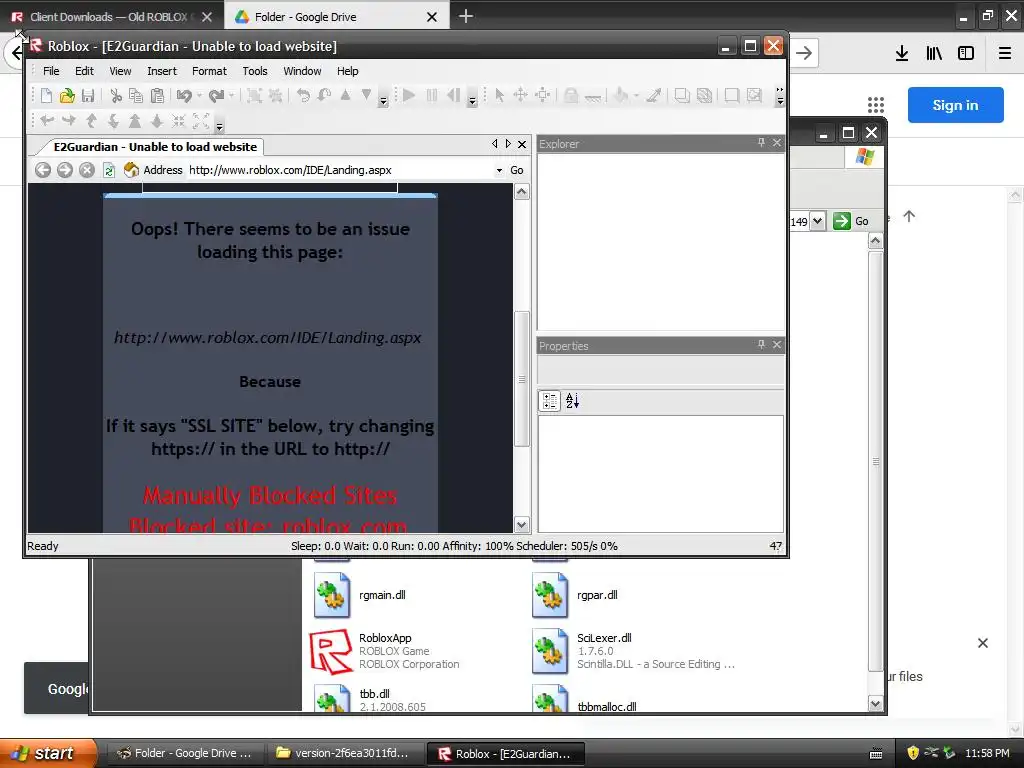Open the Insert menu
1024x768 pixels.
162,71
